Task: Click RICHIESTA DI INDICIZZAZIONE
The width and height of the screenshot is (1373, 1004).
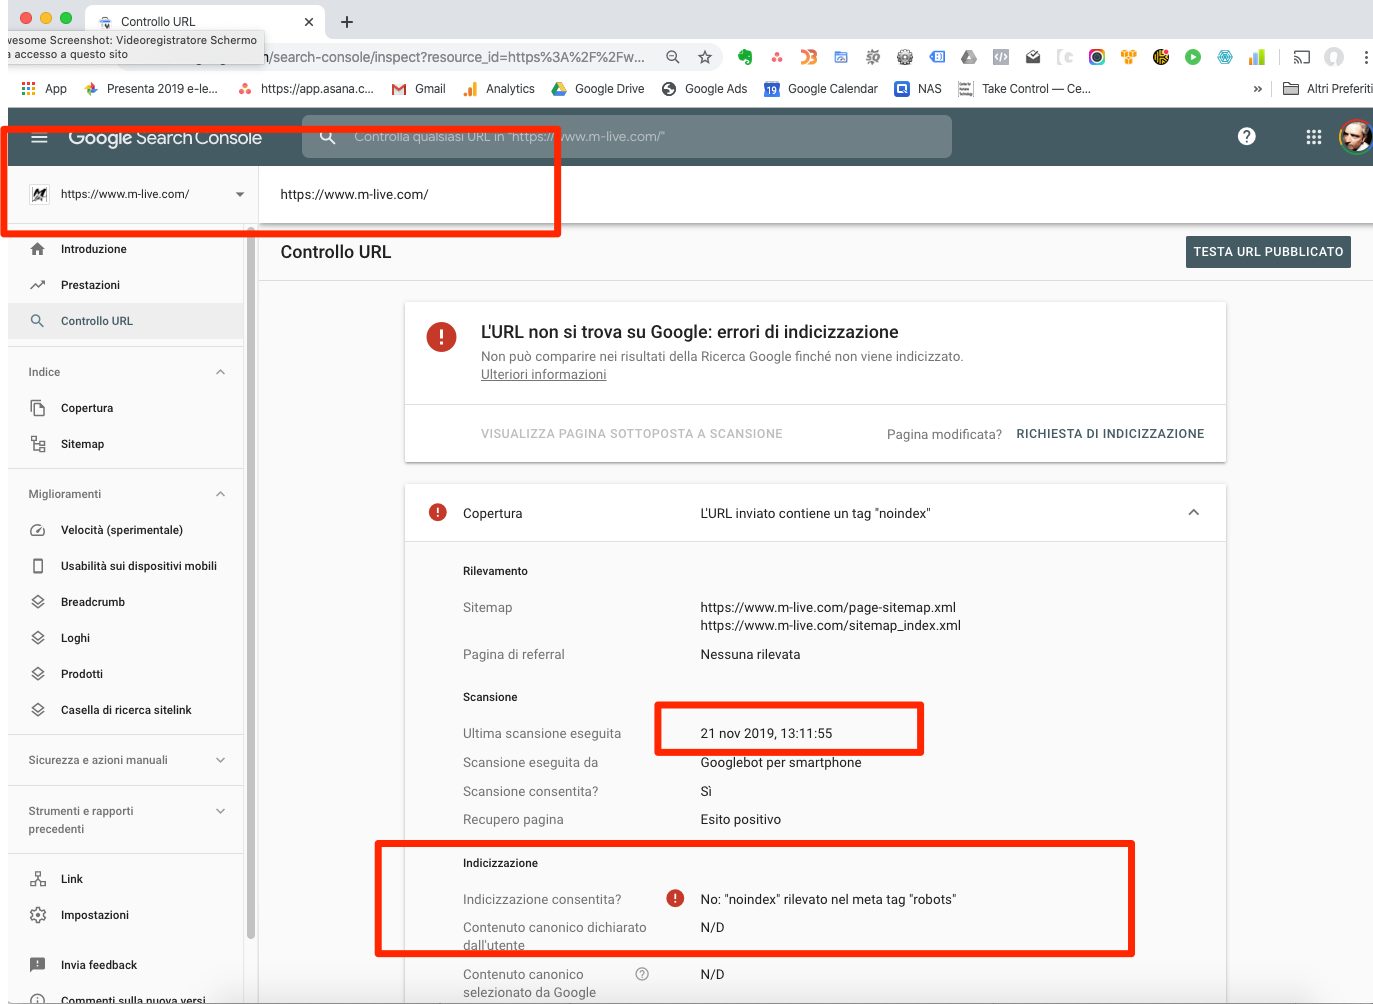Action: pos(1110,434)
